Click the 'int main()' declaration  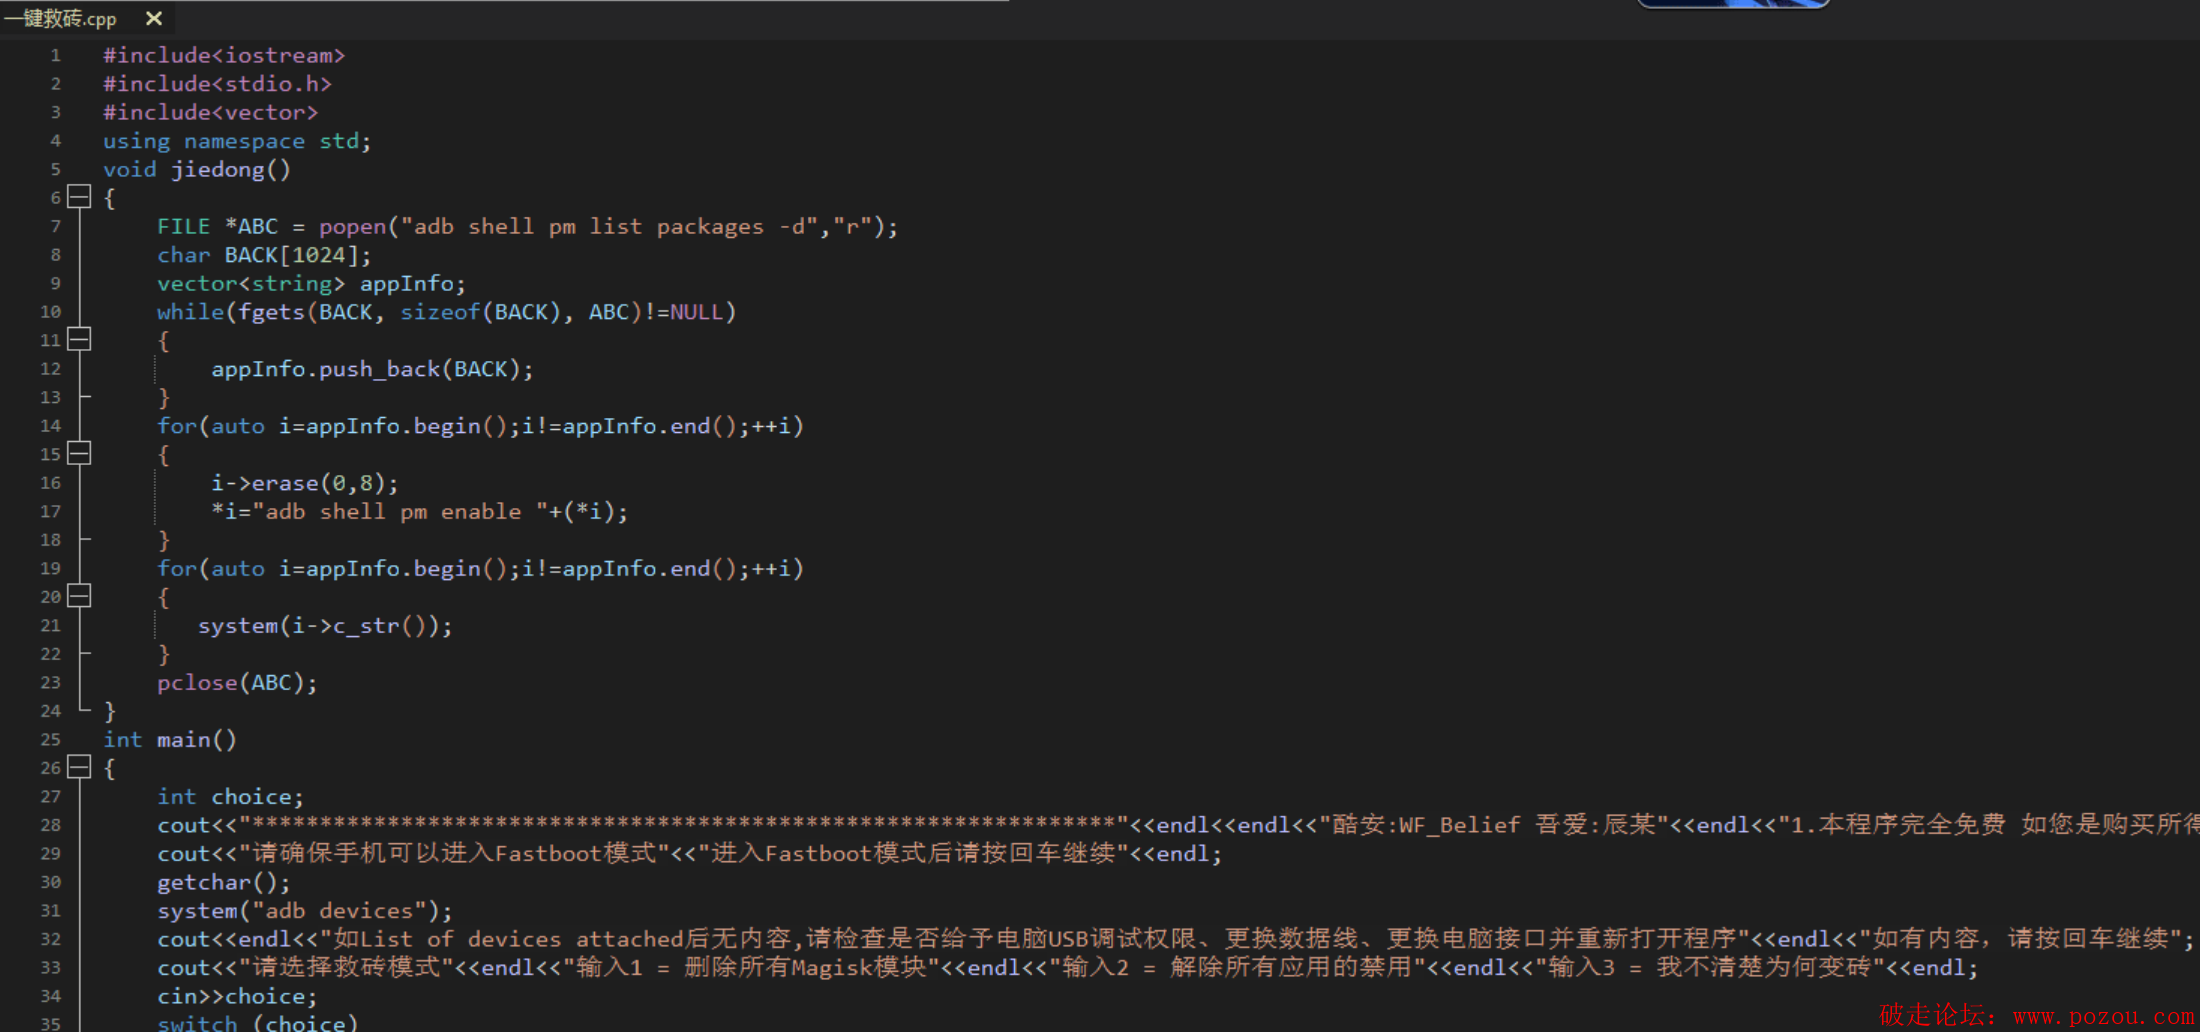click(x=170, y=739)
